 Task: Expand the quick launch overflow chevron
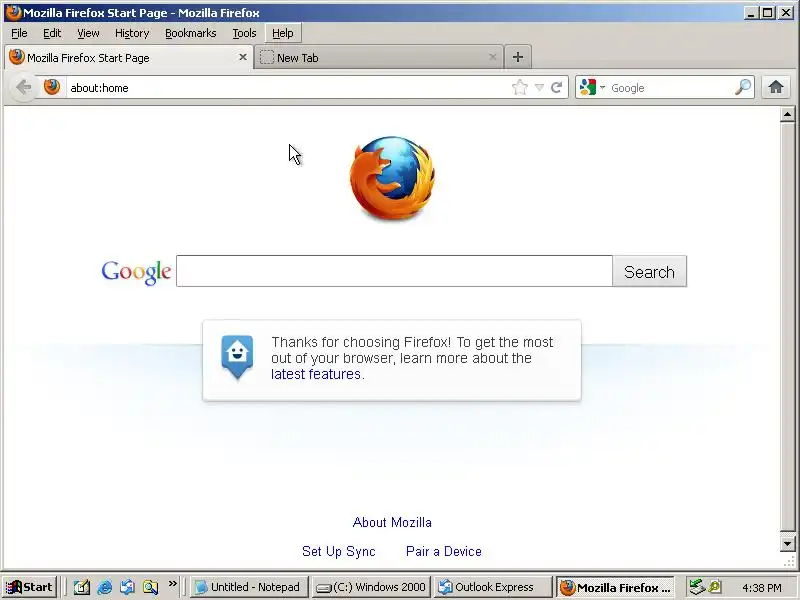(x=172, y=583)
